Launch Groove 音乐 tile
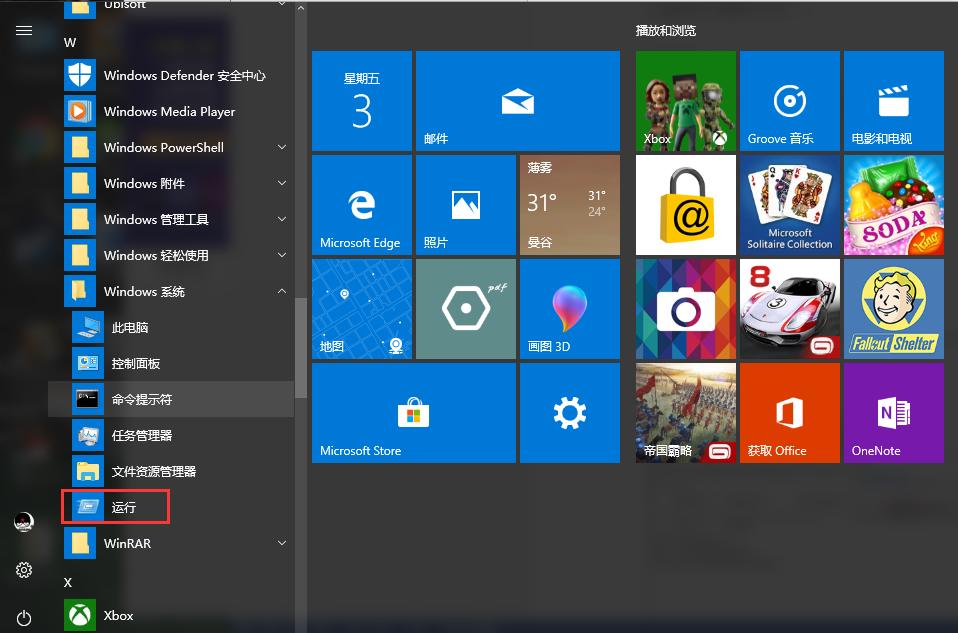 789,101
